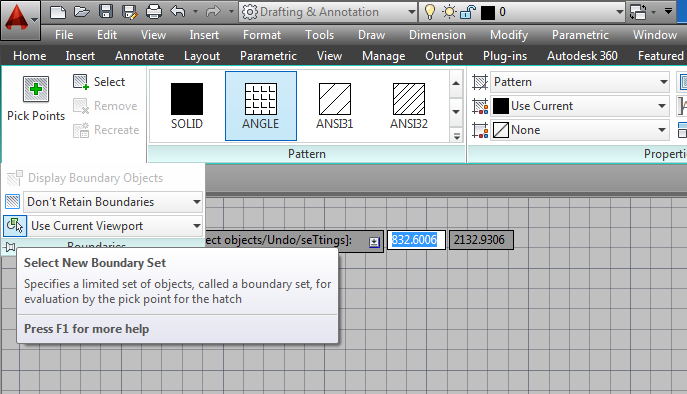Image resolution: width=687 pixels, height=394 pixels.
Task: Click the 2132.9306 coordinate input field
Action: point(481,240)
